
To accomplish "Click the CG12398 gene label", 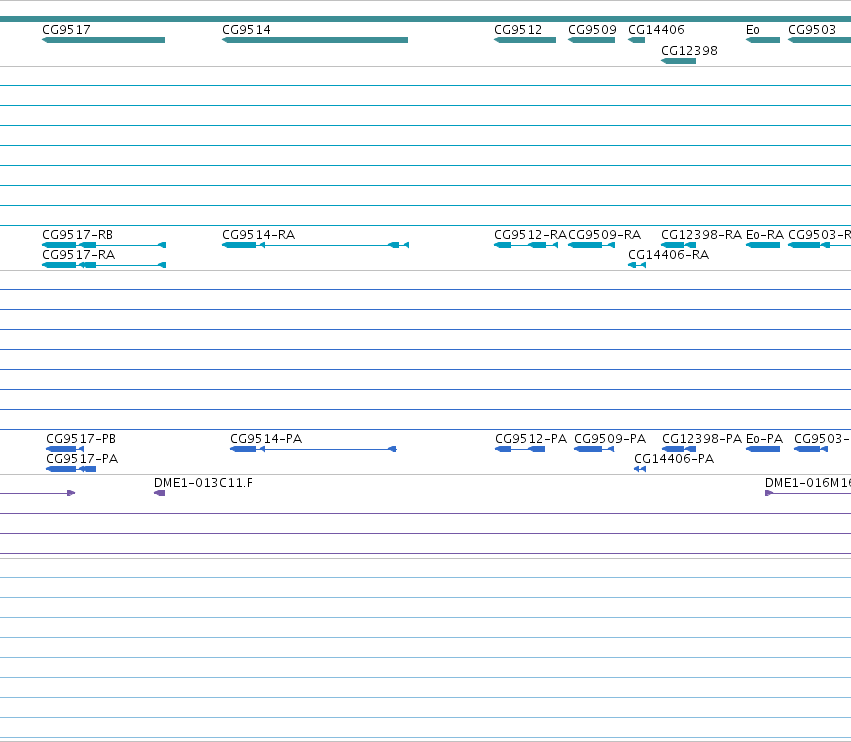I will point(689,50).
